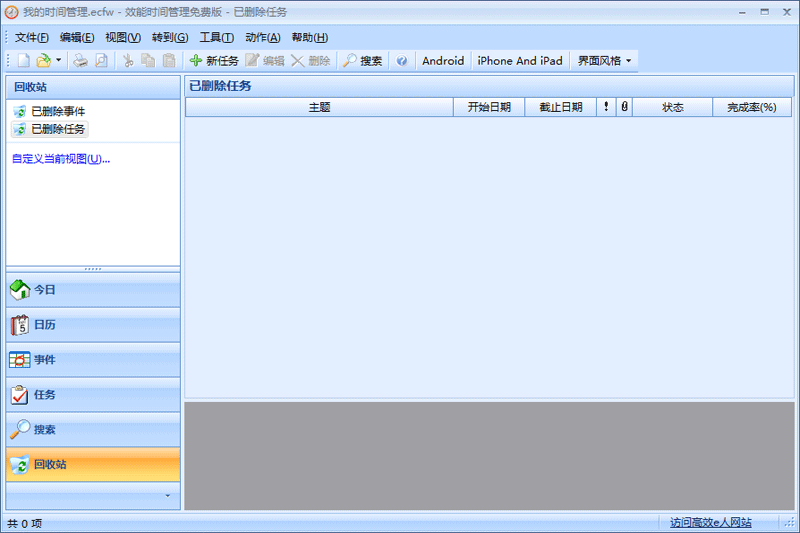
Task: Open the 今日 navigation pane
Action: click(x=93, y=290)
